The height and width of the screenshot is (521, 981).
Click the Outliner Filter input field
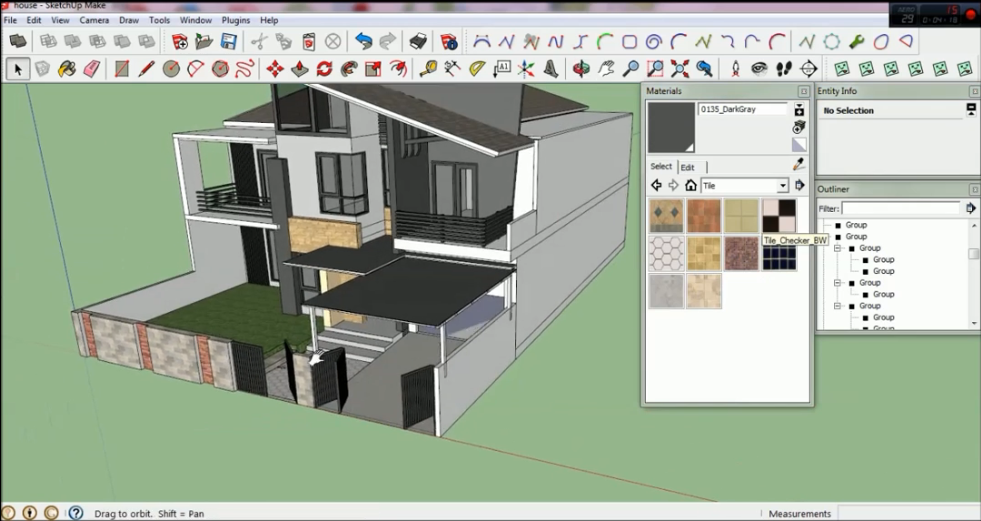click(900, 208)
